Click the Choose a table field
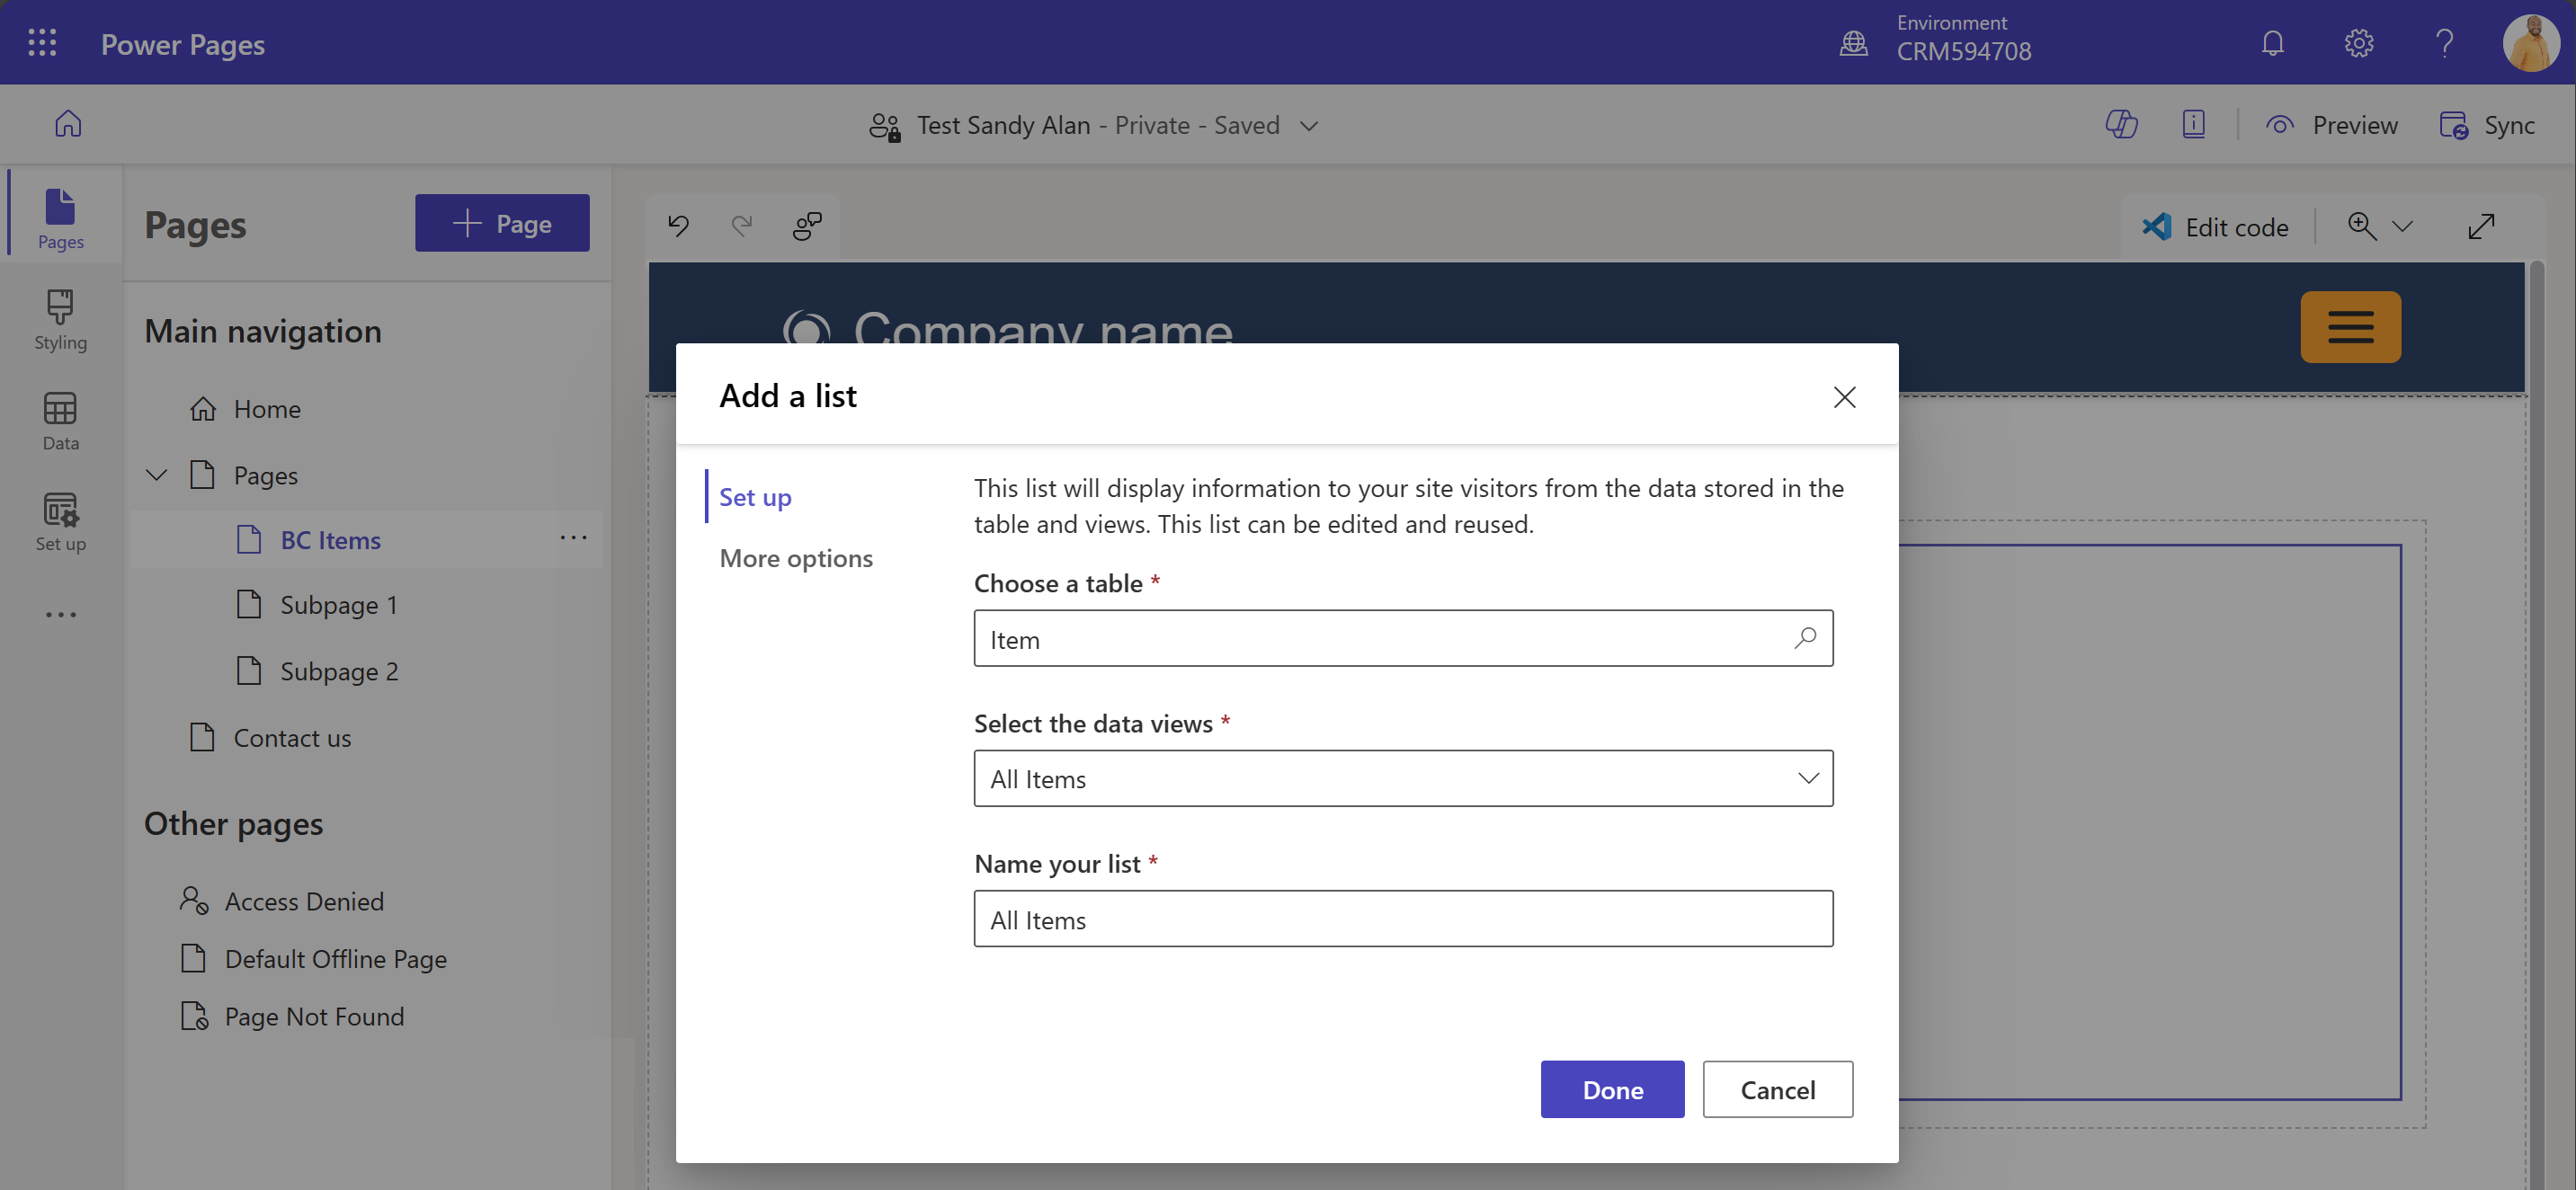This screenshot has height=1190, width=2576. pos(1403,638)
